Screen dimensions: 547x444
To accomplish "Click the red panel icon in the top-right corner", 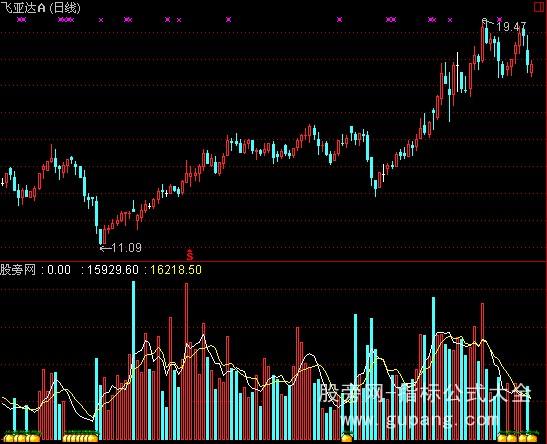I will (540, 7).
